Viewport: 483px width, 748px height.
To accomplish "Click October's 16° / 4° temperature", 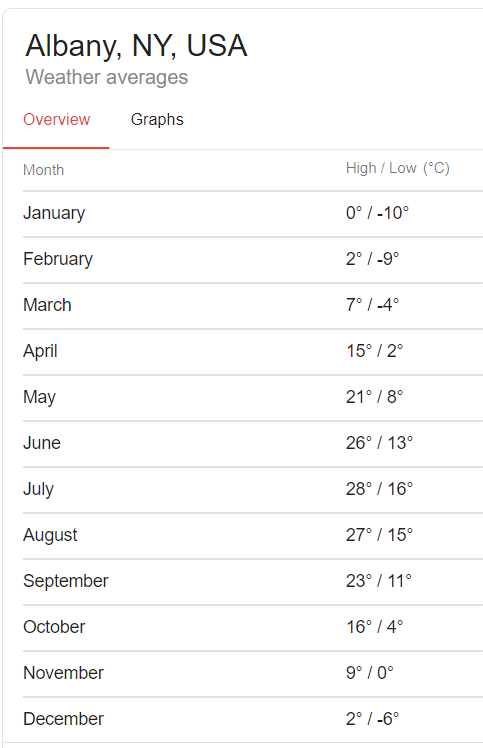I will click(375, 627).
